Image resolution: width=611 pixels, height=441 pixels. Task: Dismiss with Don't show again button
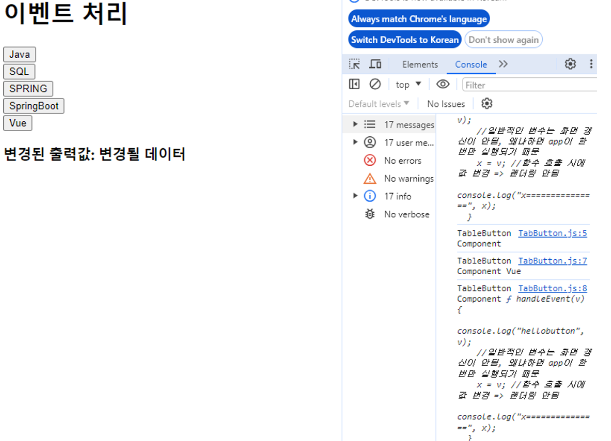[503, 40]
